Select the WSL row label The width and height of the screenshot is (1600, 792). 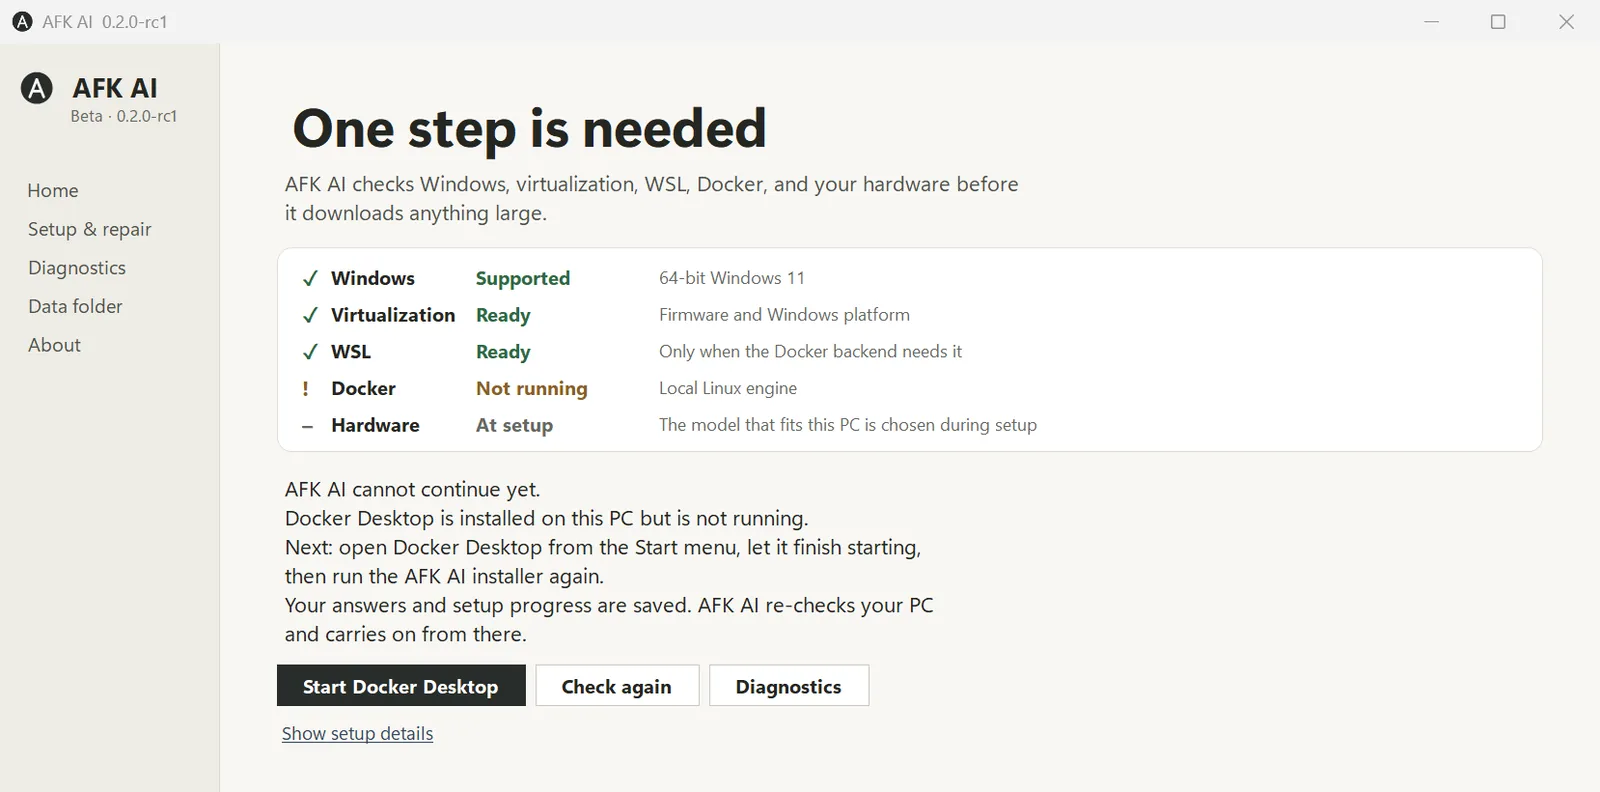tap(351, 352)
